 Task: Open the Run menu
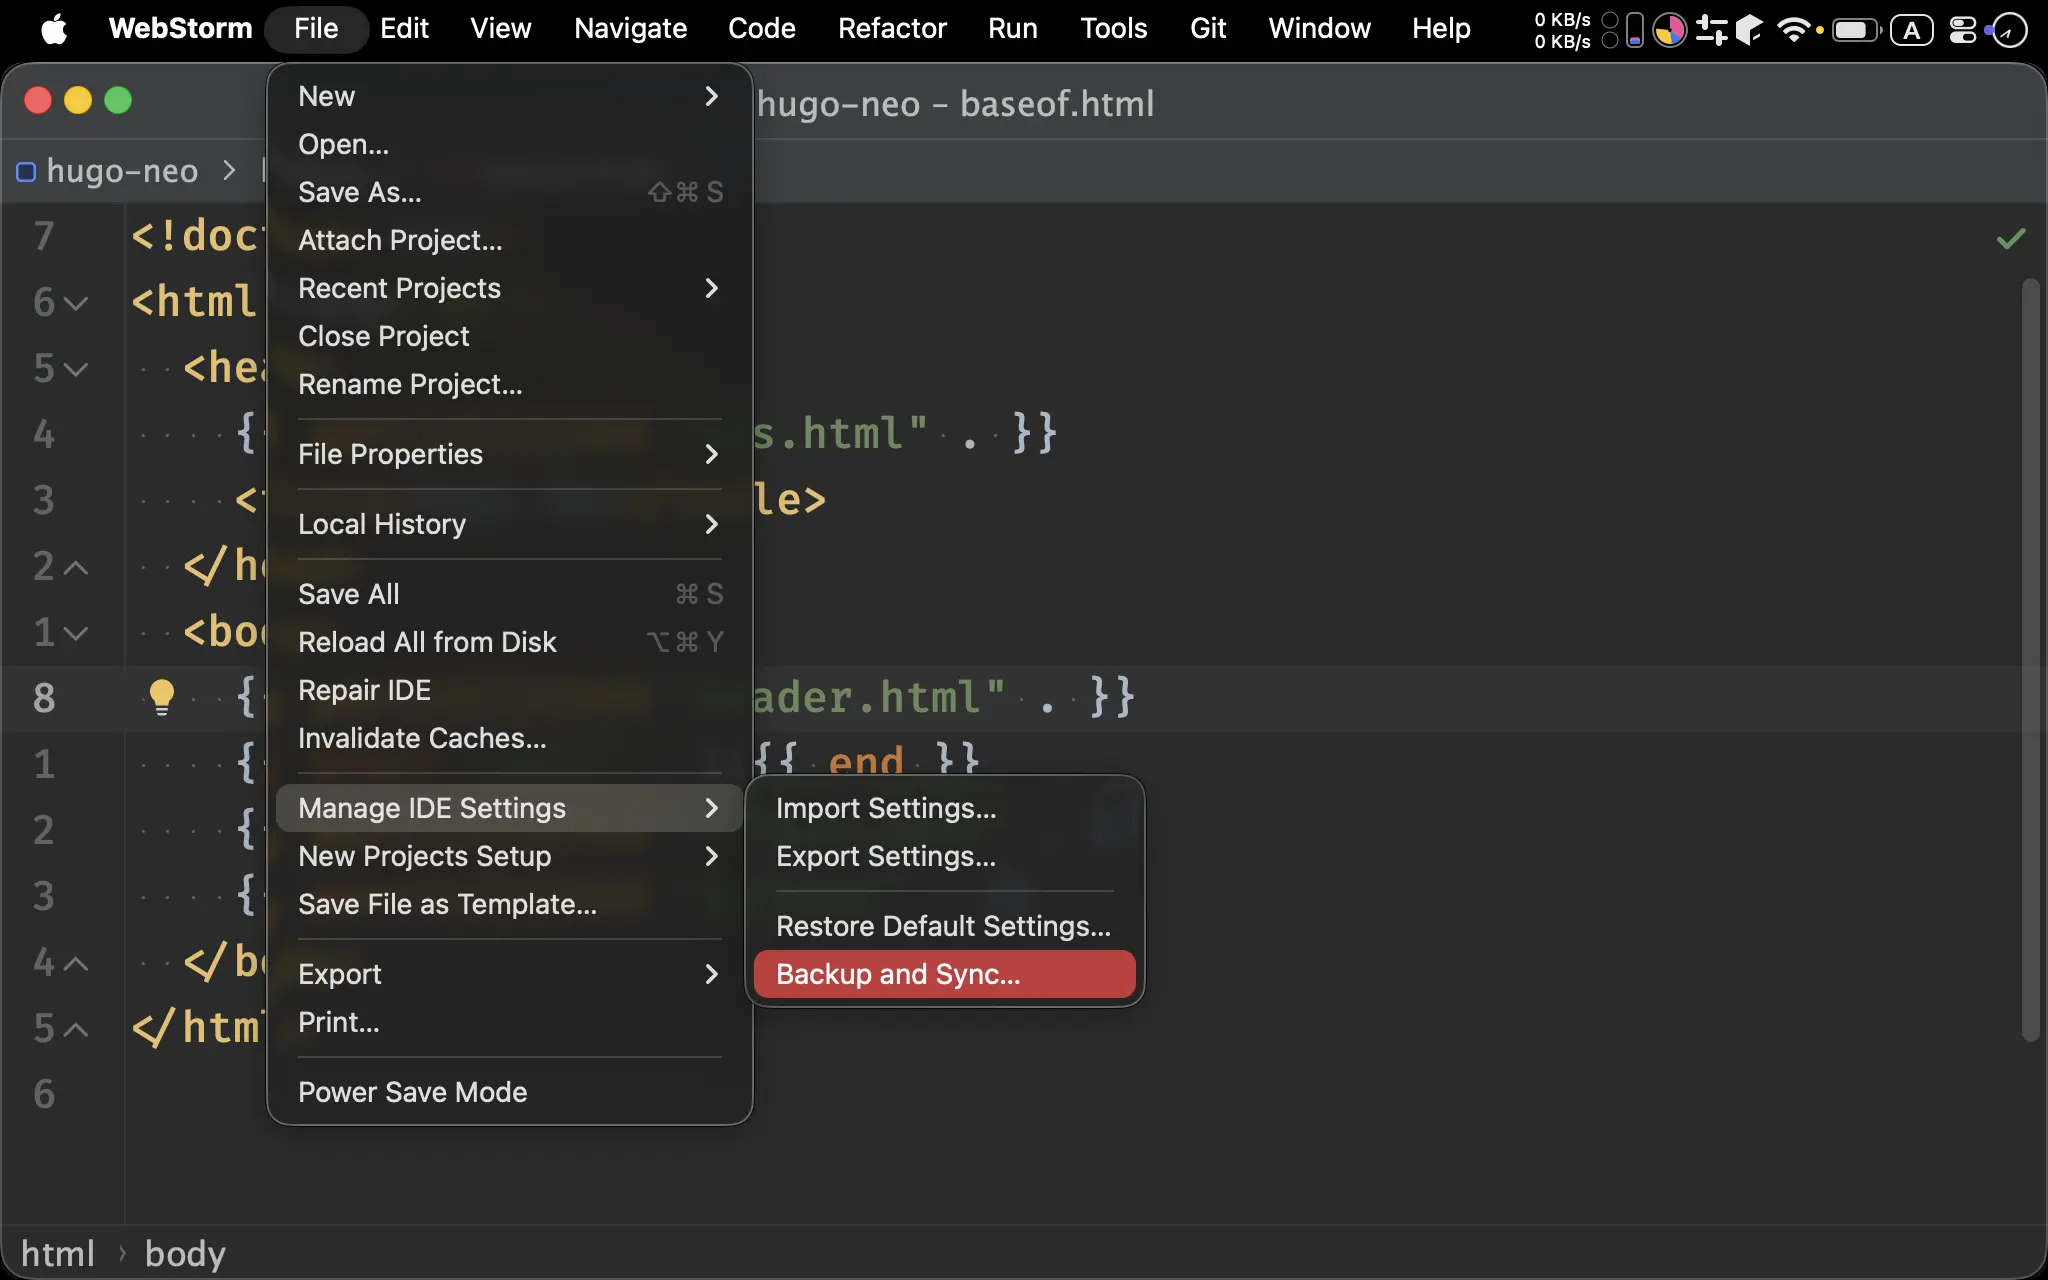pyautogui.click(x=1013, y=29)
